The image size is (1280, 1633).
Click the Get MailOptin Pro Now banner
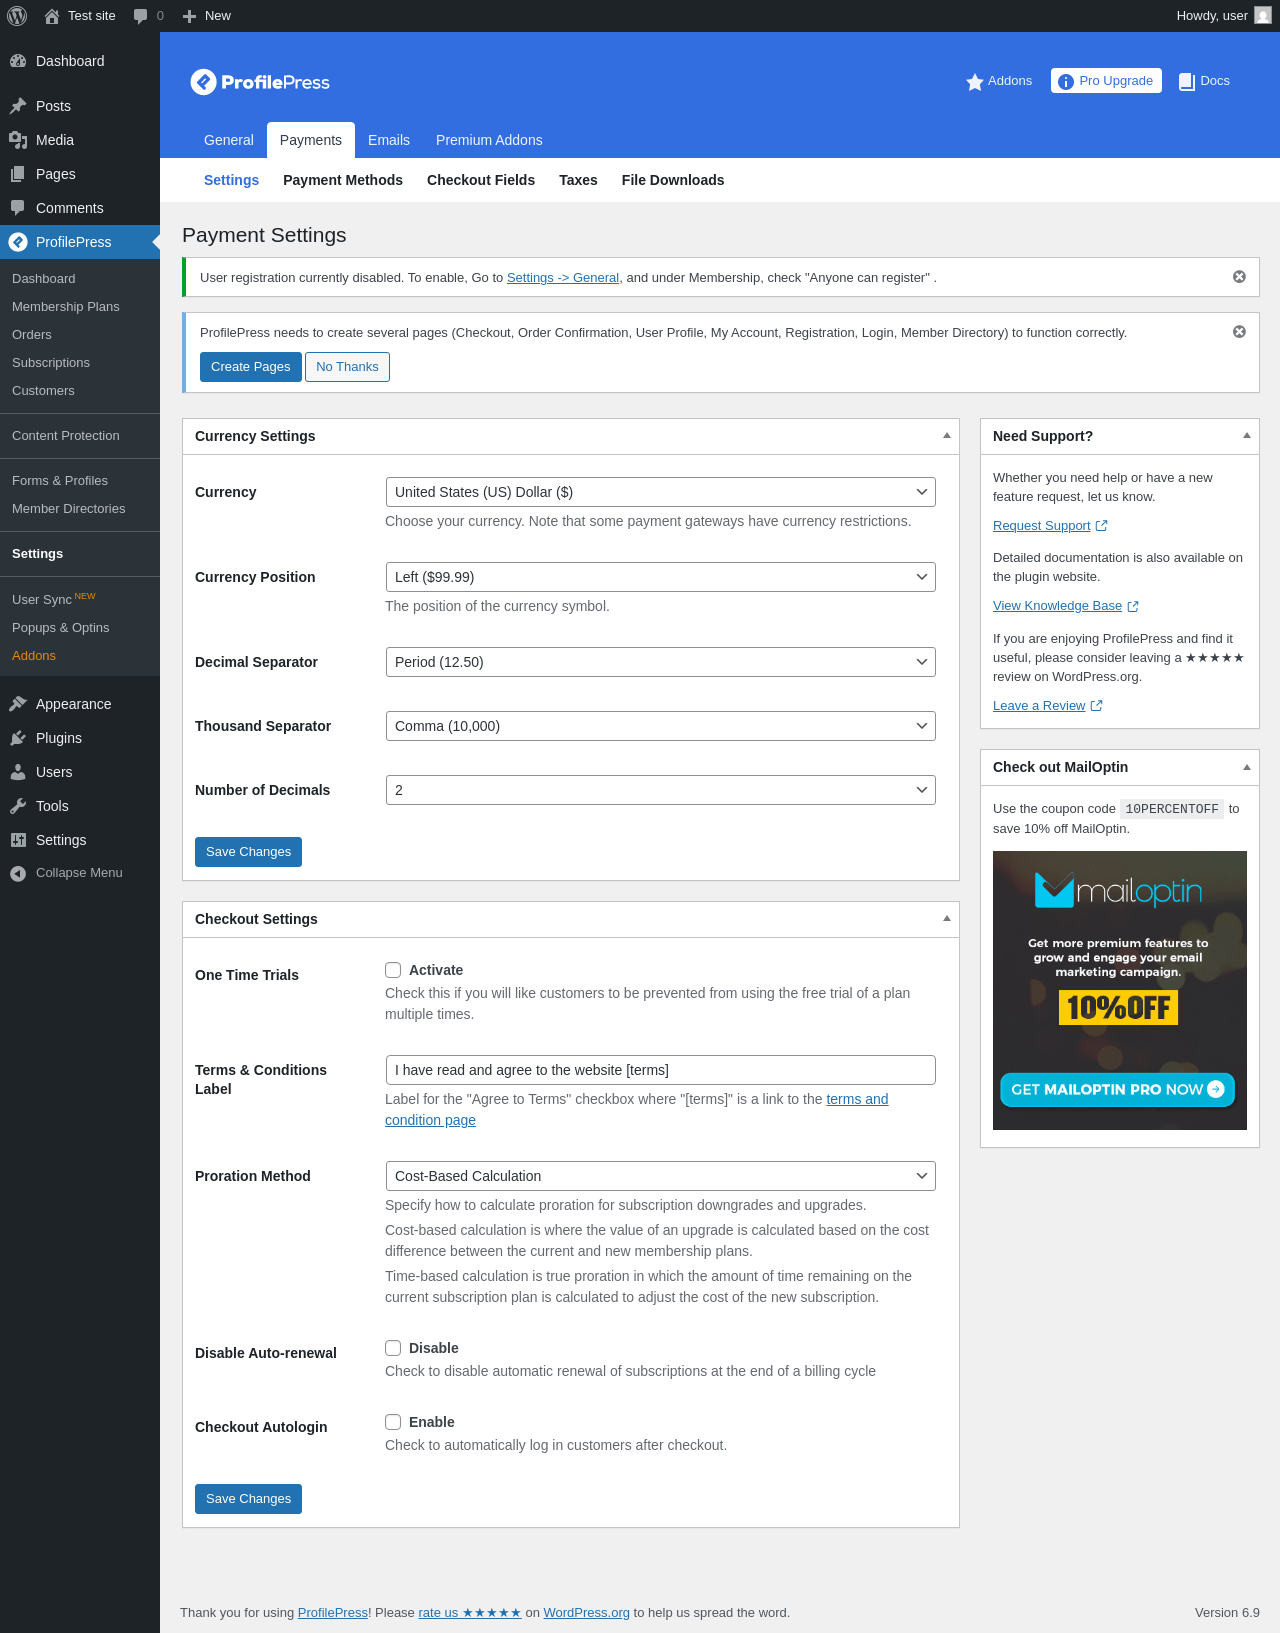click(1118, 1090)
